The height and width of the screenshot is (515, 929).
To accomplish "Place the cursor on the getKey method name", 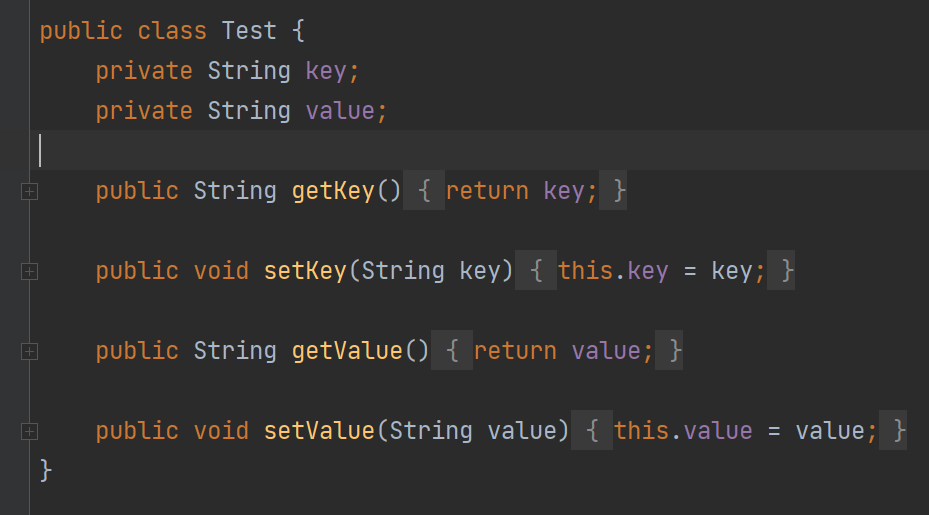I will [x=333, y=191].
